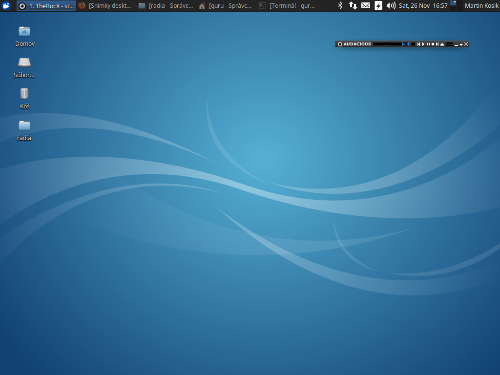Click the Audacious seek position bar
The image size is (500, 375).
coord(449,44)
